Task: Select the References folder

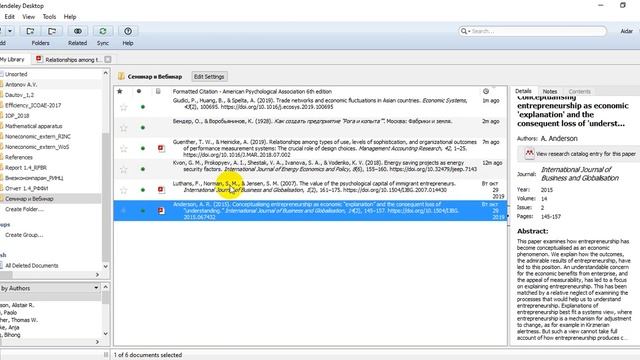Action: tap(18, 157)
